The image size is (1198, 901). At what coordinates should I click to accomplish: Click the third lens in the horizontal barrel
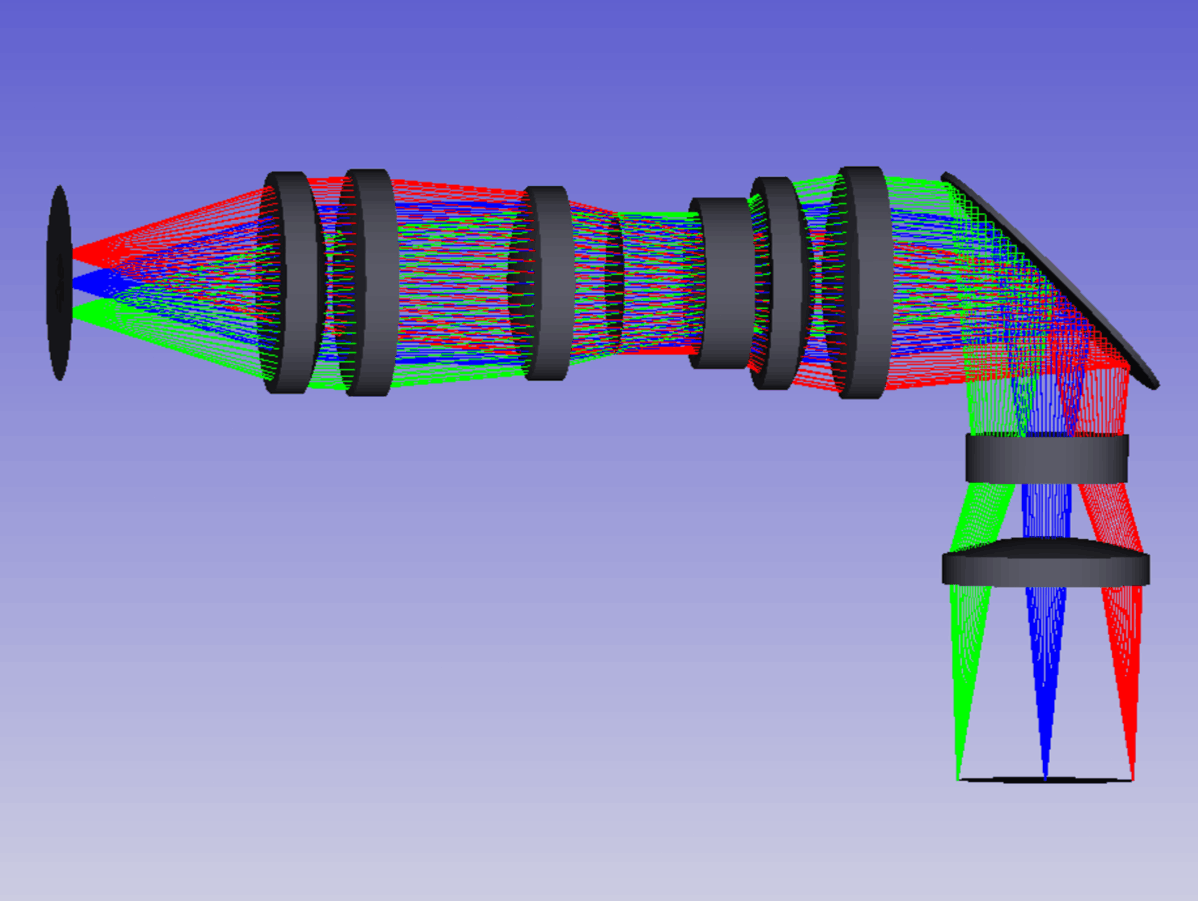[547, 282]
